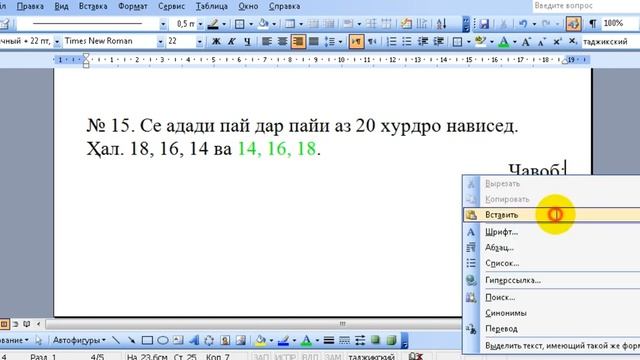The image size is (640, 360).
Task: Open the line style dropdown
Action: (163, 24)
